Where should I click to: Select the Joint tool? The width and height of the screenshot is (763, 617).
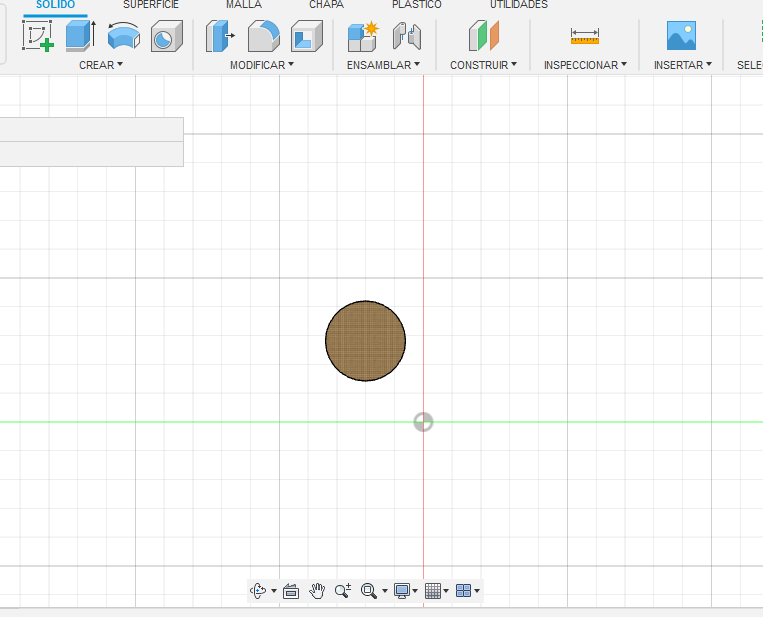pos(407,36)
